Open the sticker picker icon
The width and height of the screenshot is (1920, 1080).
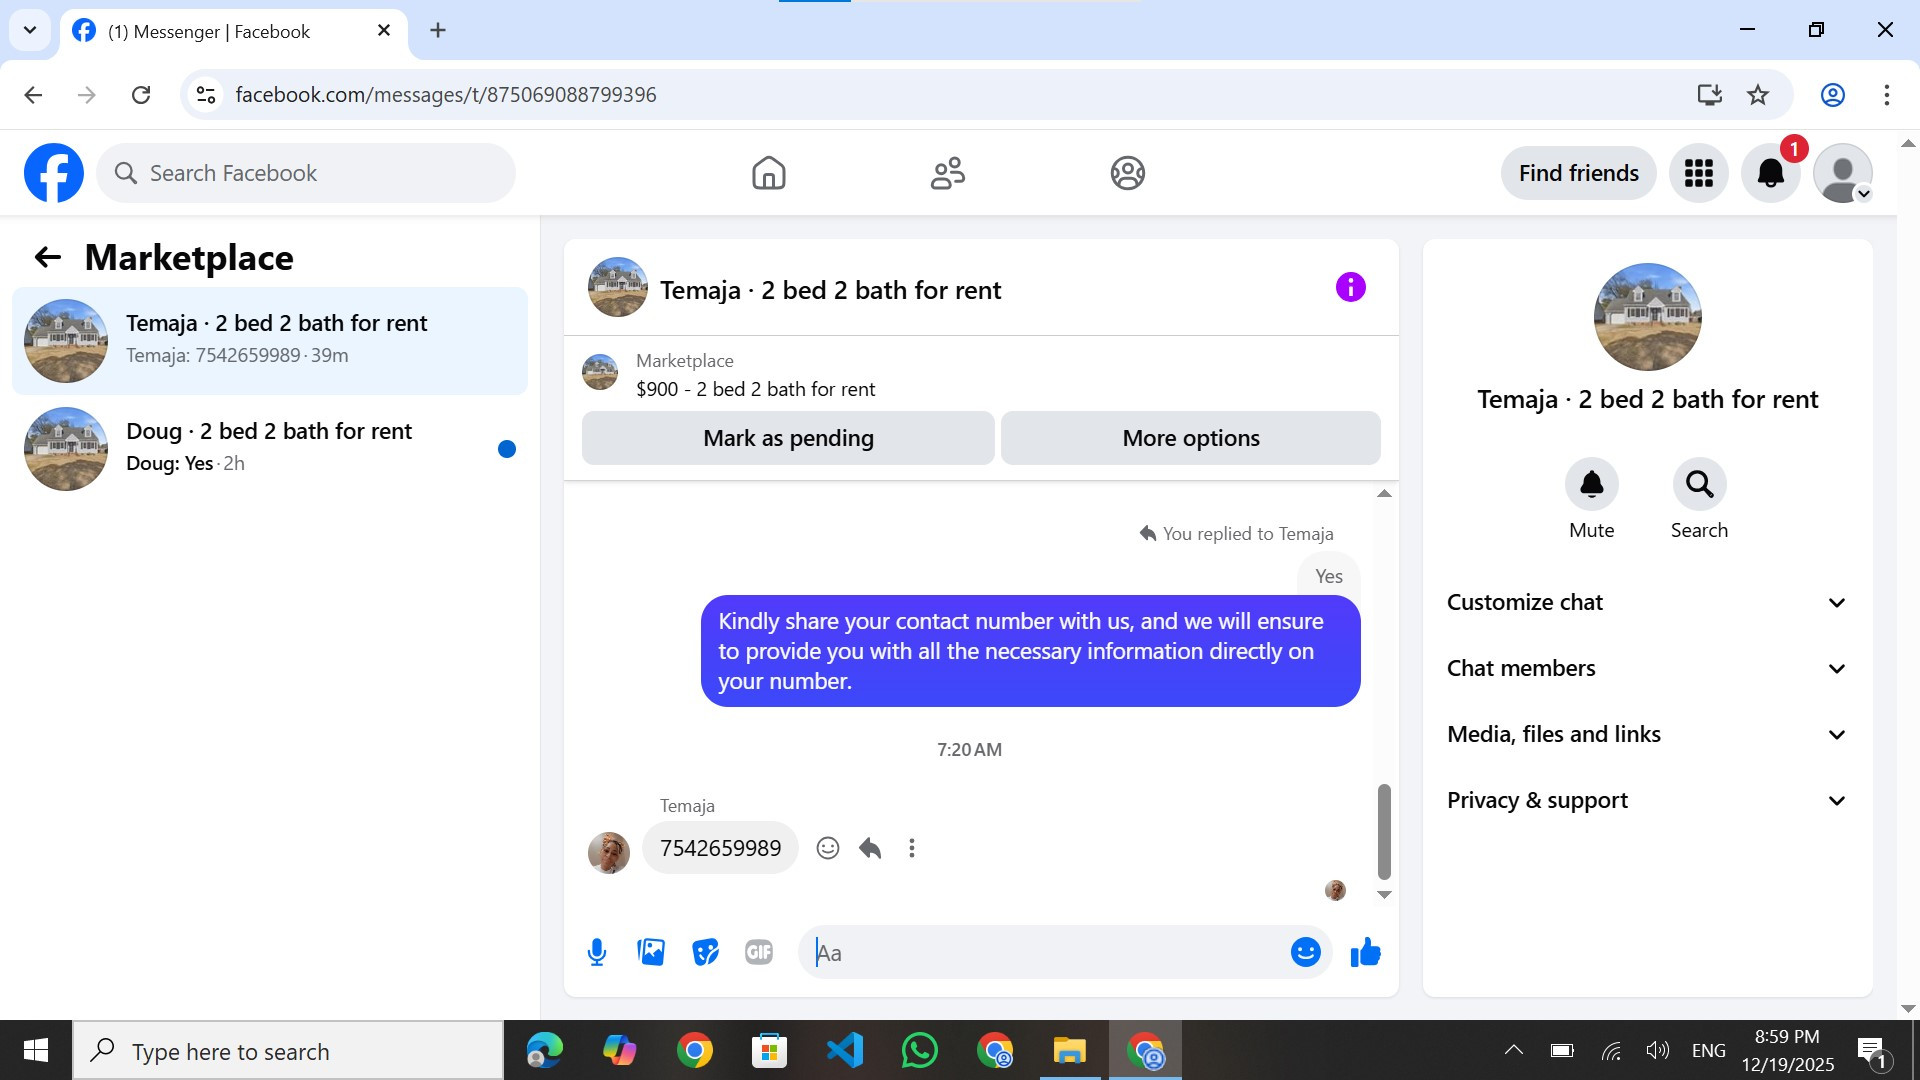point(705,952)
